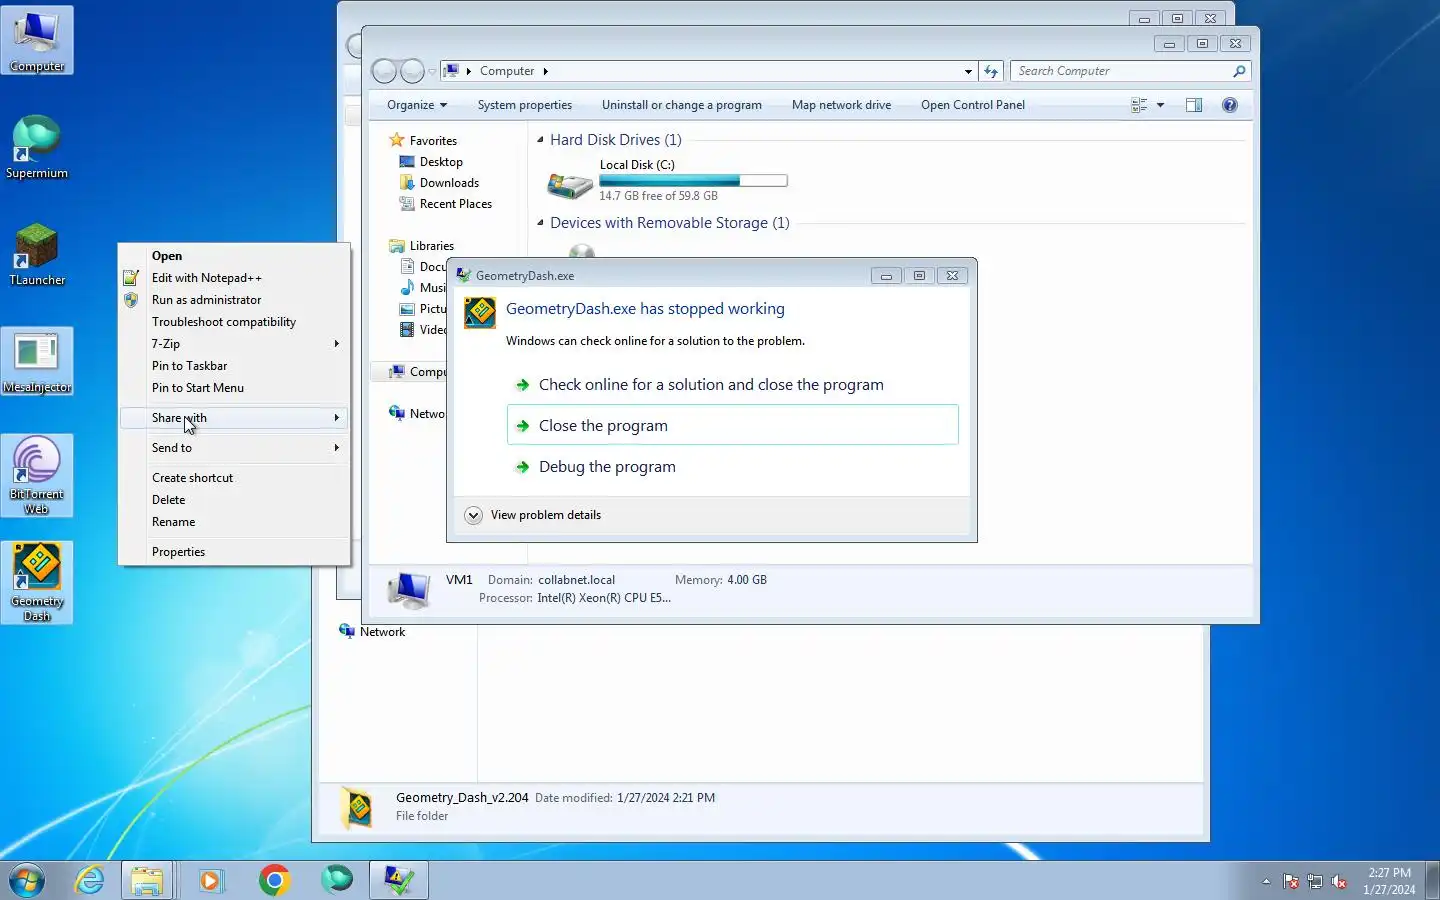Open Google Chrome from the taskbar
Viewport: 1440px width, 900px height.
(274, 880)
